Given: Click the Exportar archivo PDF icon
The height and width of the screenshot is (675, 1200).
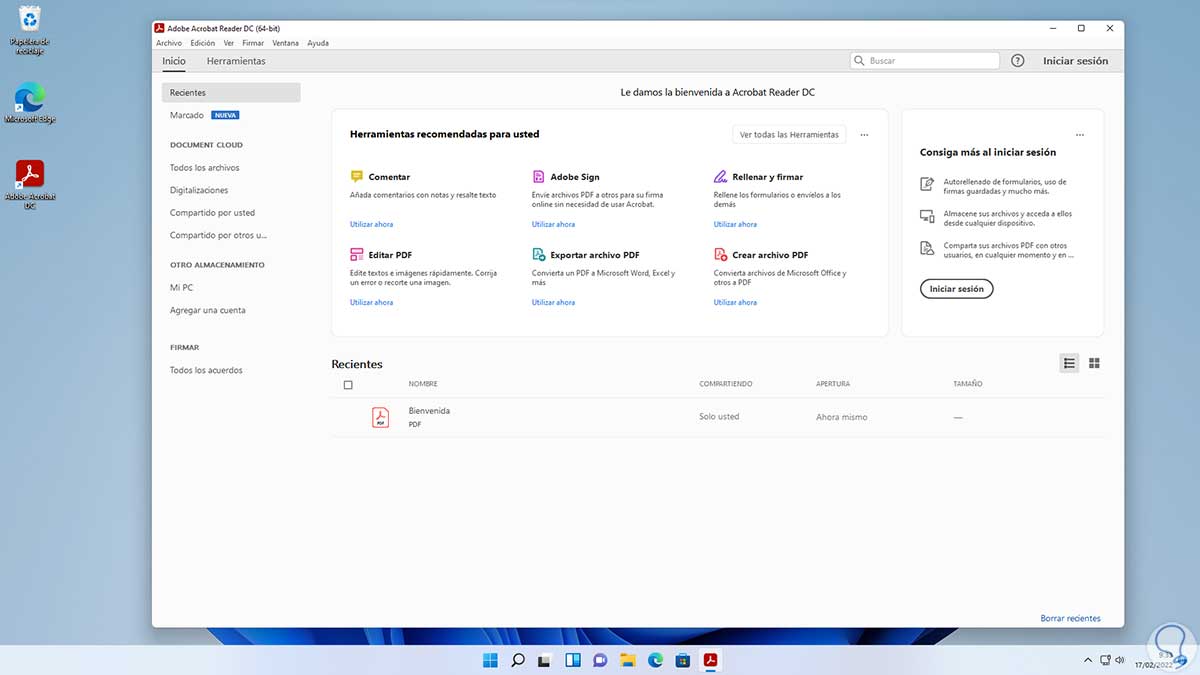Looking at the screenshot, I should point(539,255).
